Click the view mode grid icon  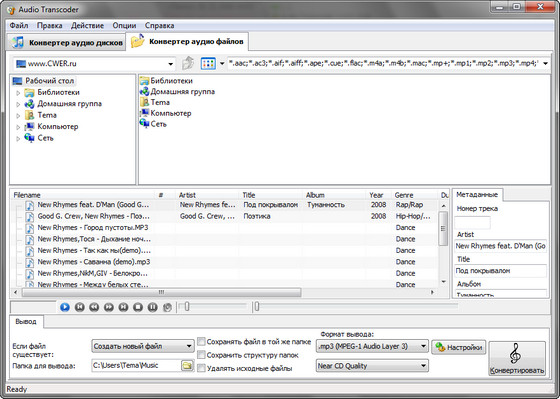(x=208, y=64)
